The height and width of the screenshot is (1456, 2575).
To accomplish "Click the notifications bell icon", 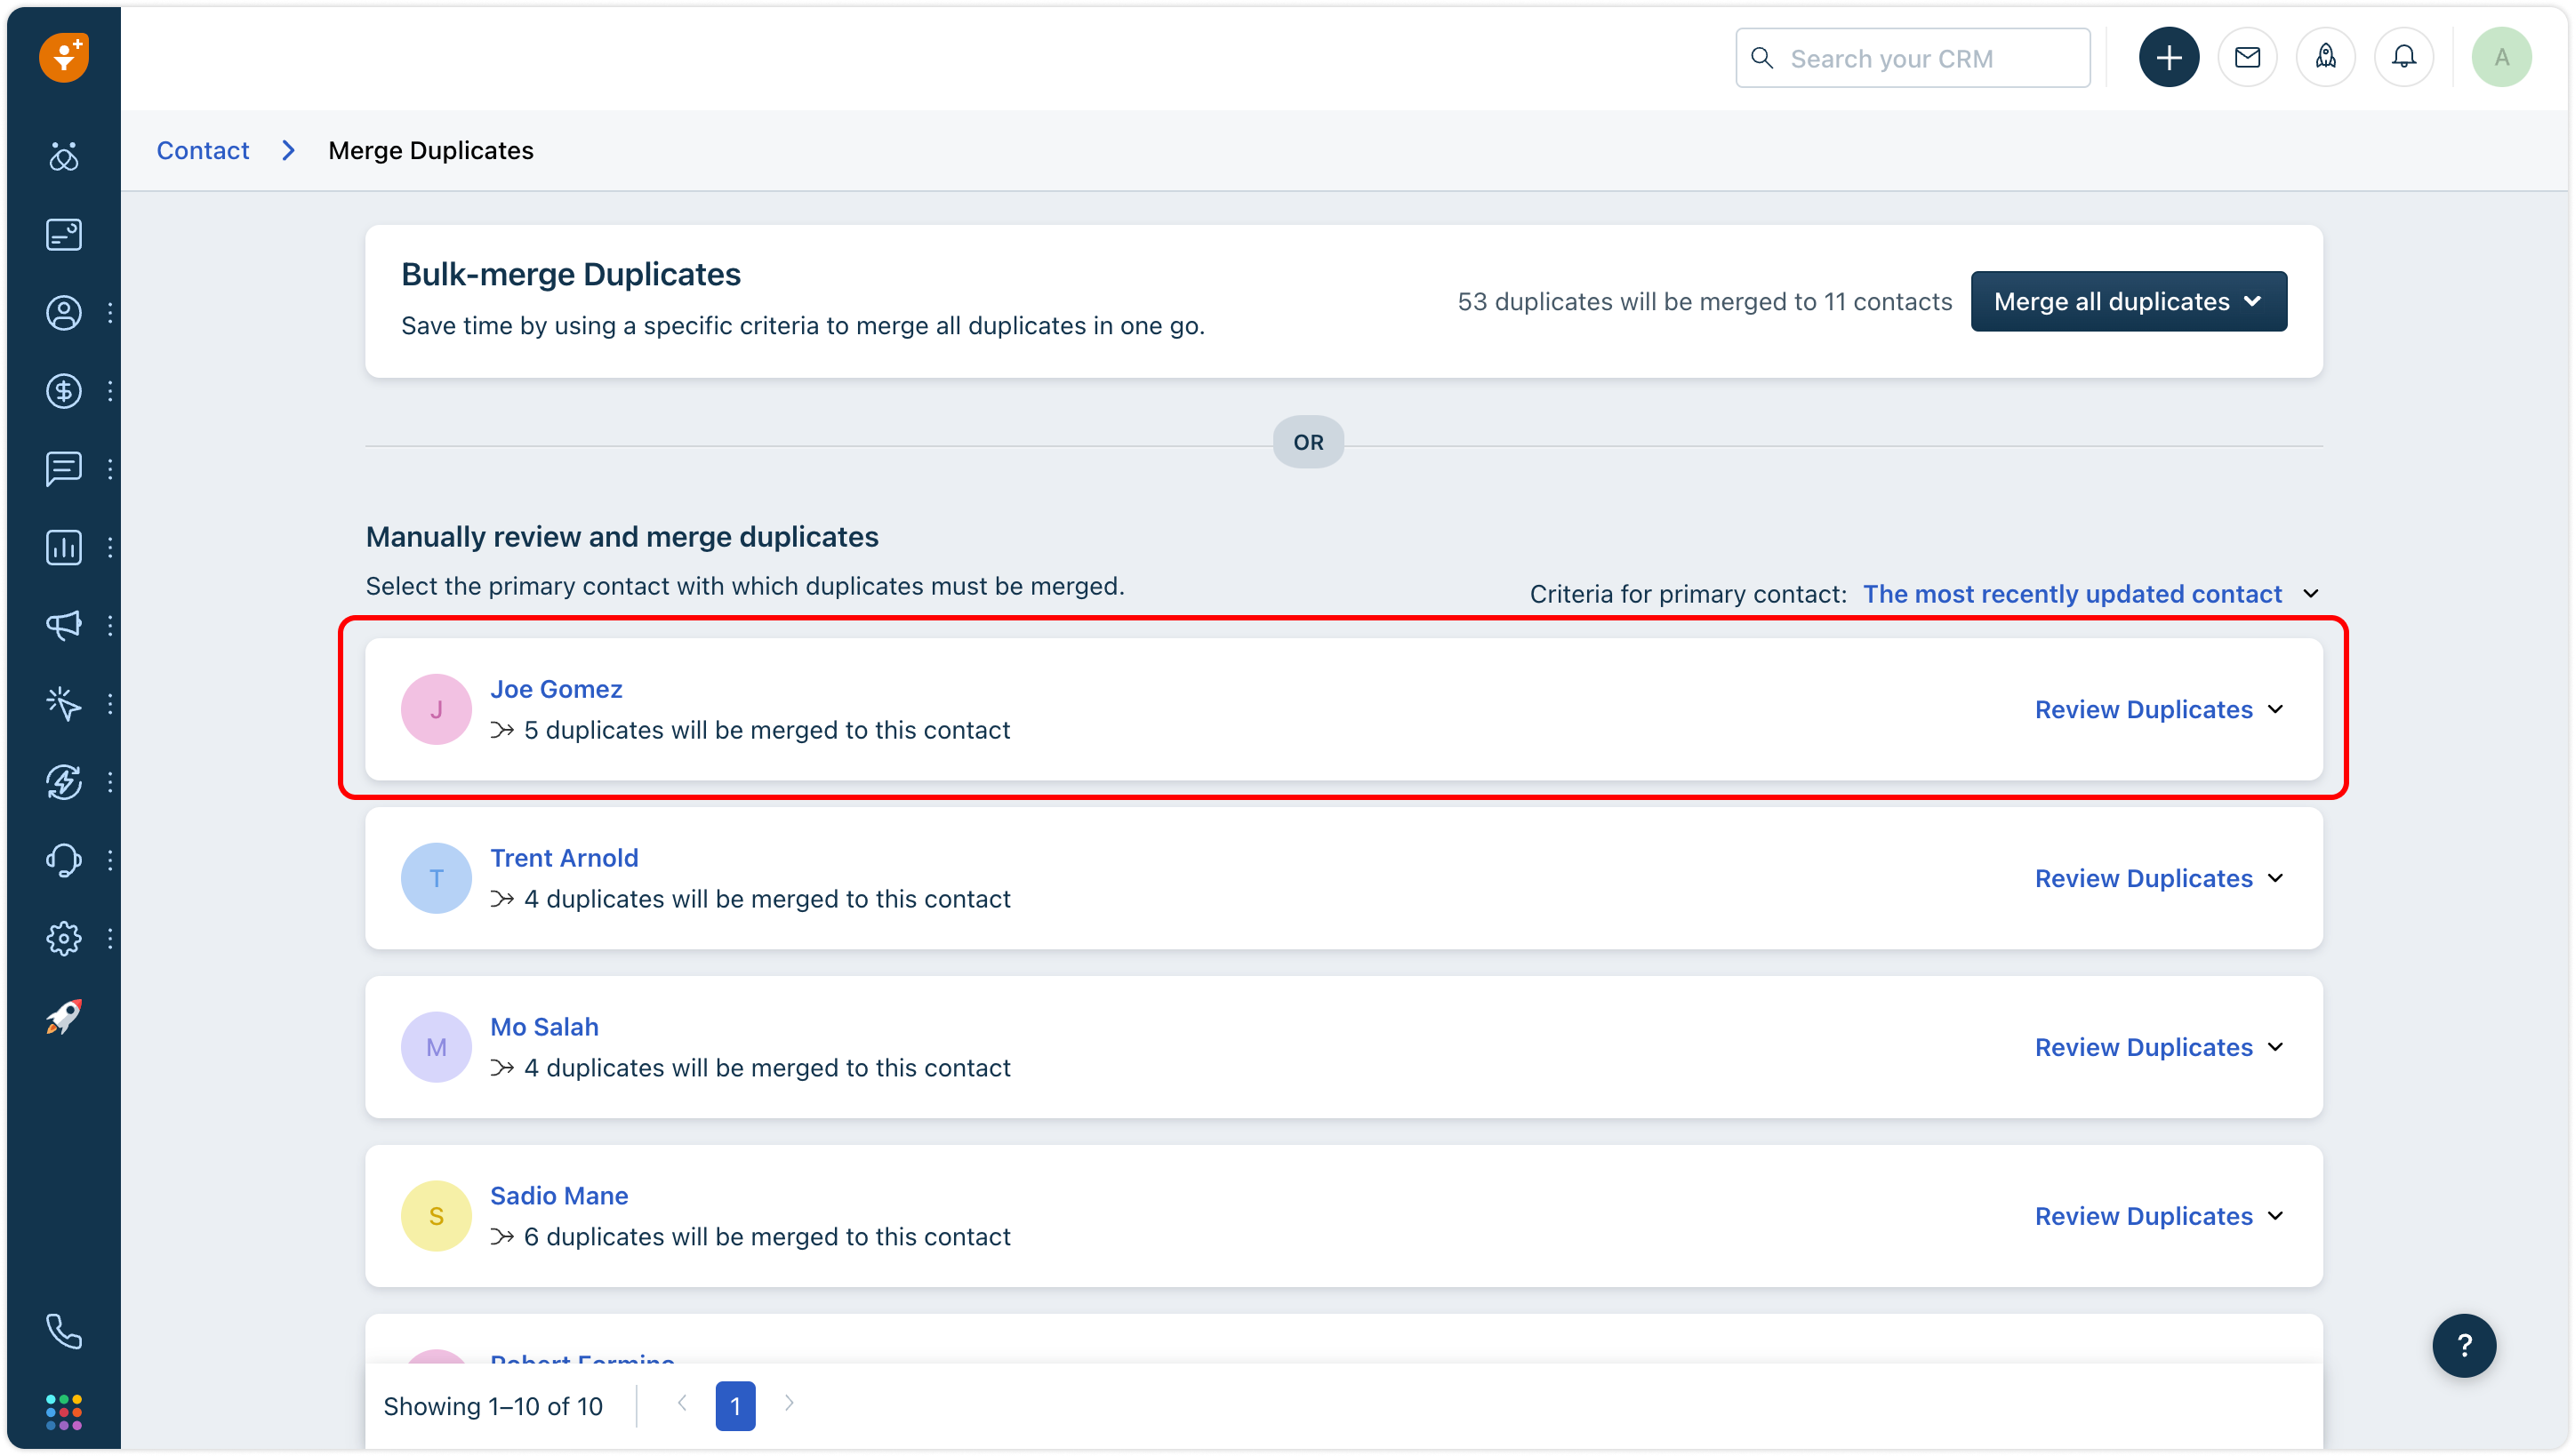I will (x=2404, y=58).
